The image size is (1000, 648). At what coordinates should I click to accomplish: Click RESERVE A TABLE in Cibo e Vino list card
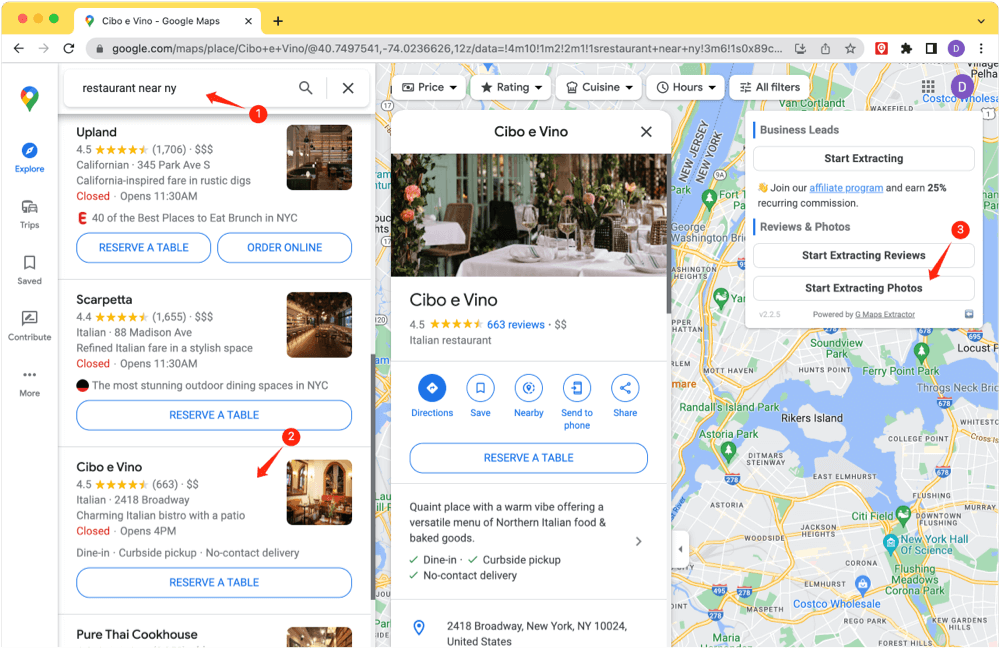tap(214, 583)
